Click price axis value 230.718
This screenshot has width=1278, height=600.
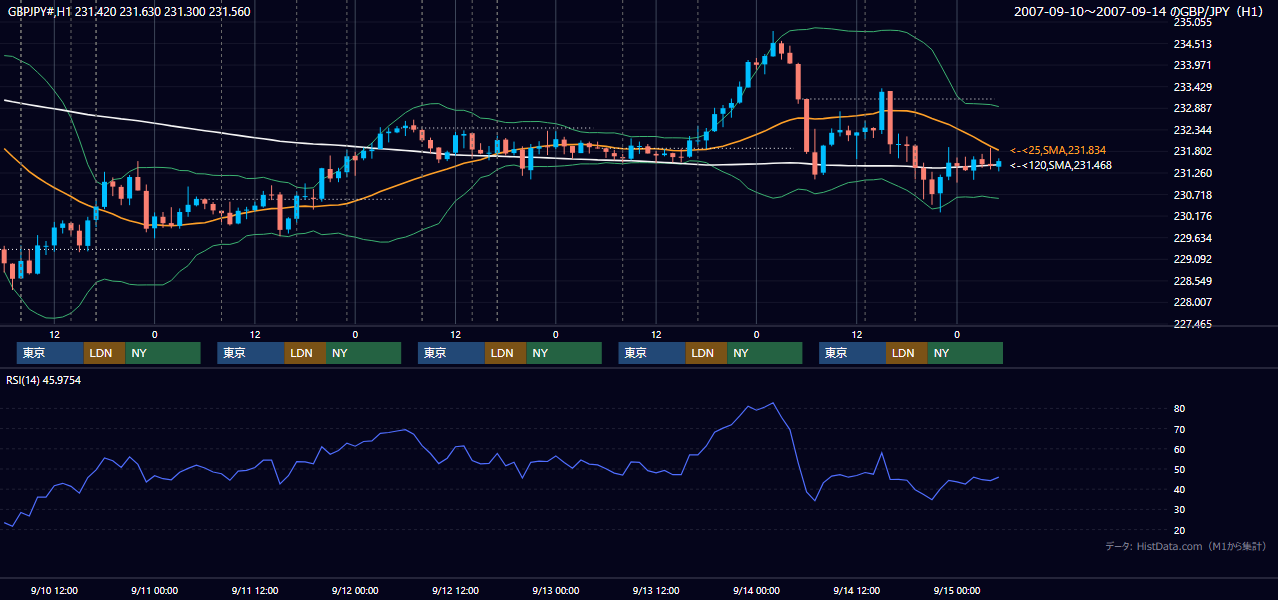(1192, 195)
